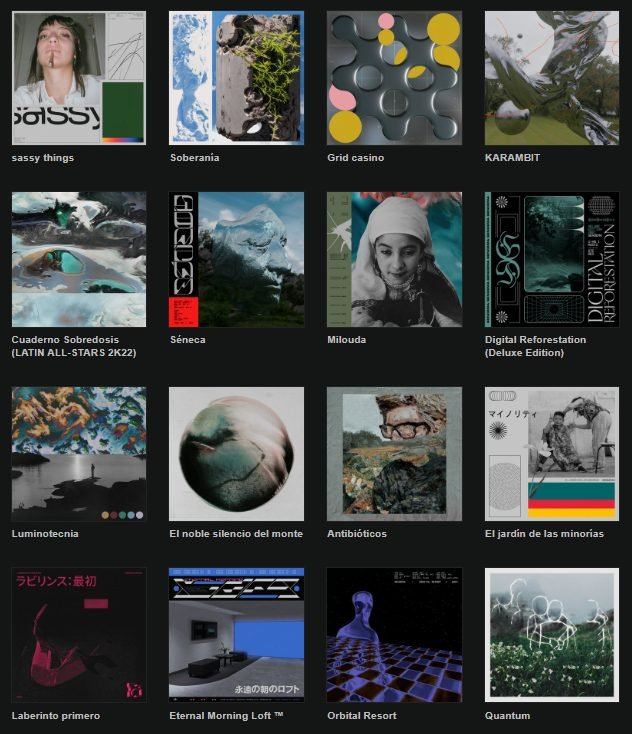Open El noble silencio del monte cover
The image size is (632, 734).
point(236,454)
